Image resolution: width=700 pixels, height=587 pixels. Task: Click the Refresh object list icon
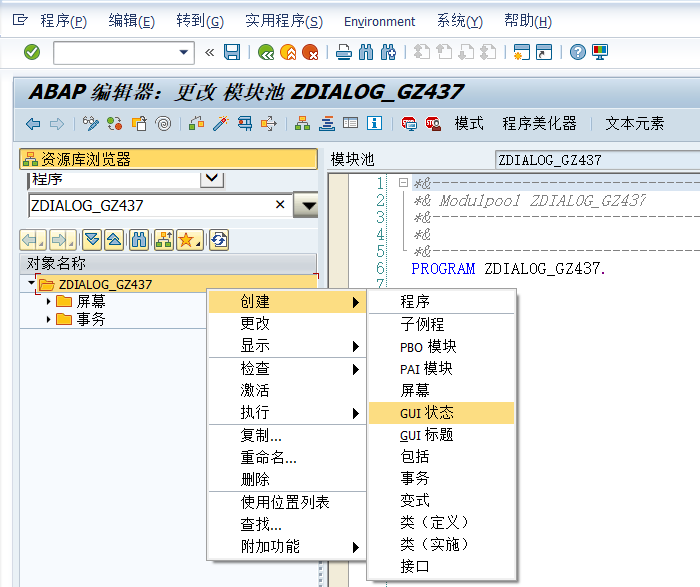[219, 240]
